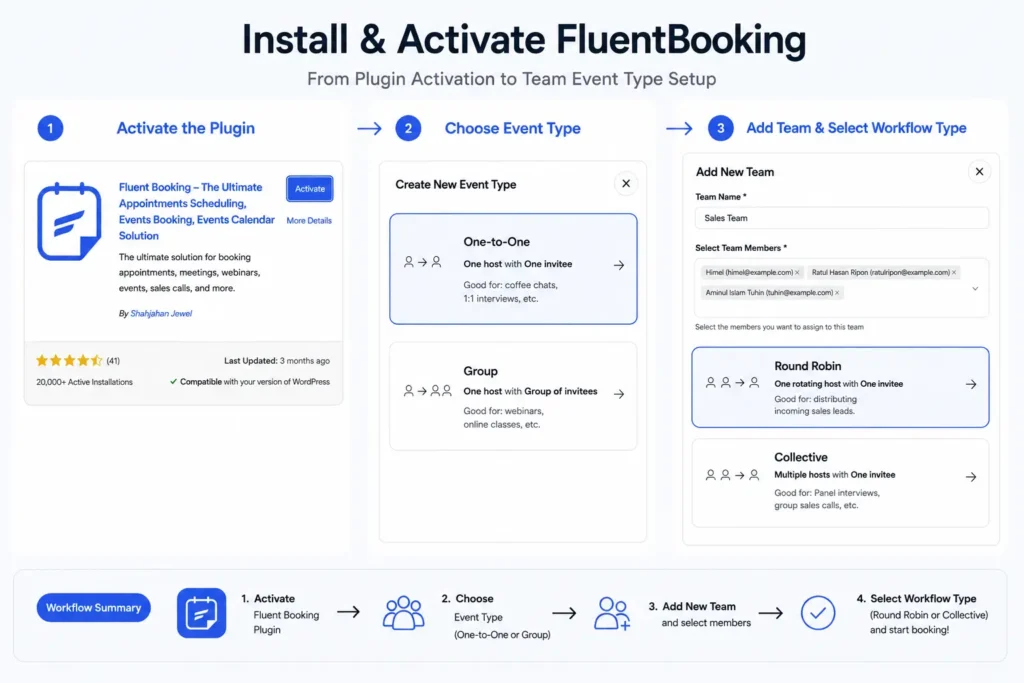This screenshot has width=1024, height=683.
Task: Click the '2. Choose Event Type' summary text
Action: coord(496,616)
